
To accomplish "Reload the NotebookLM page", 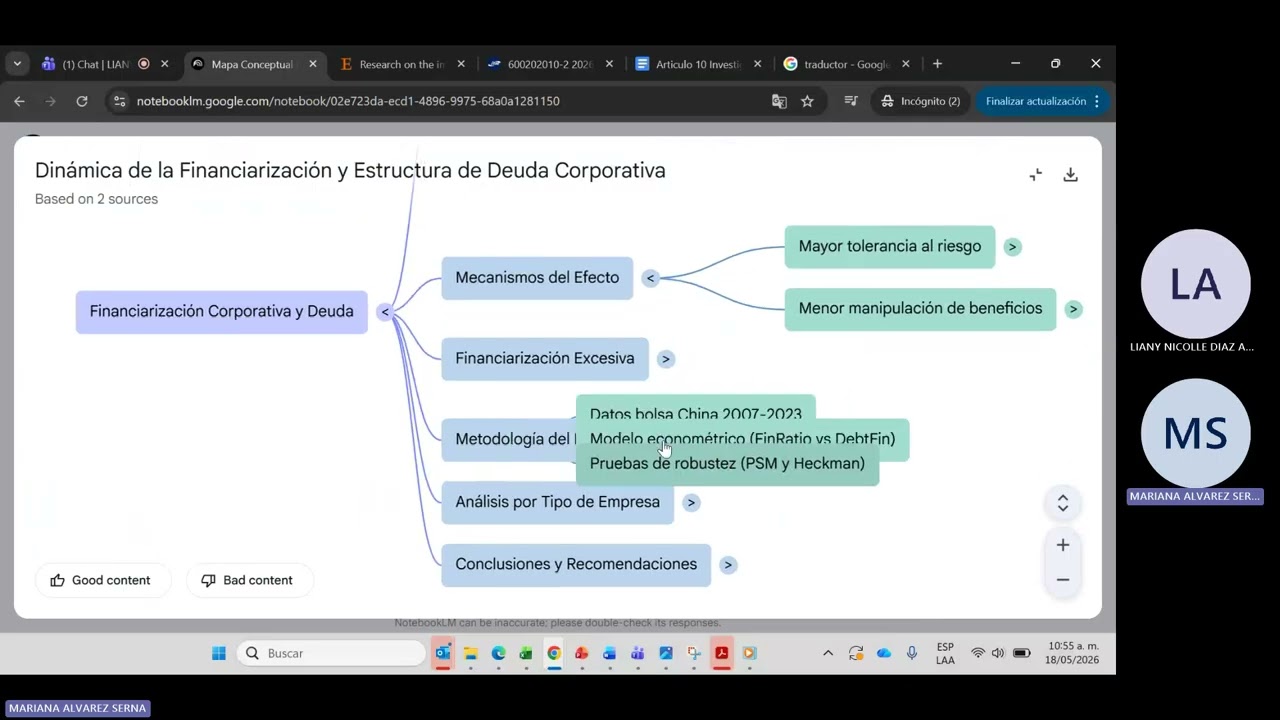I will coord(82,101).
